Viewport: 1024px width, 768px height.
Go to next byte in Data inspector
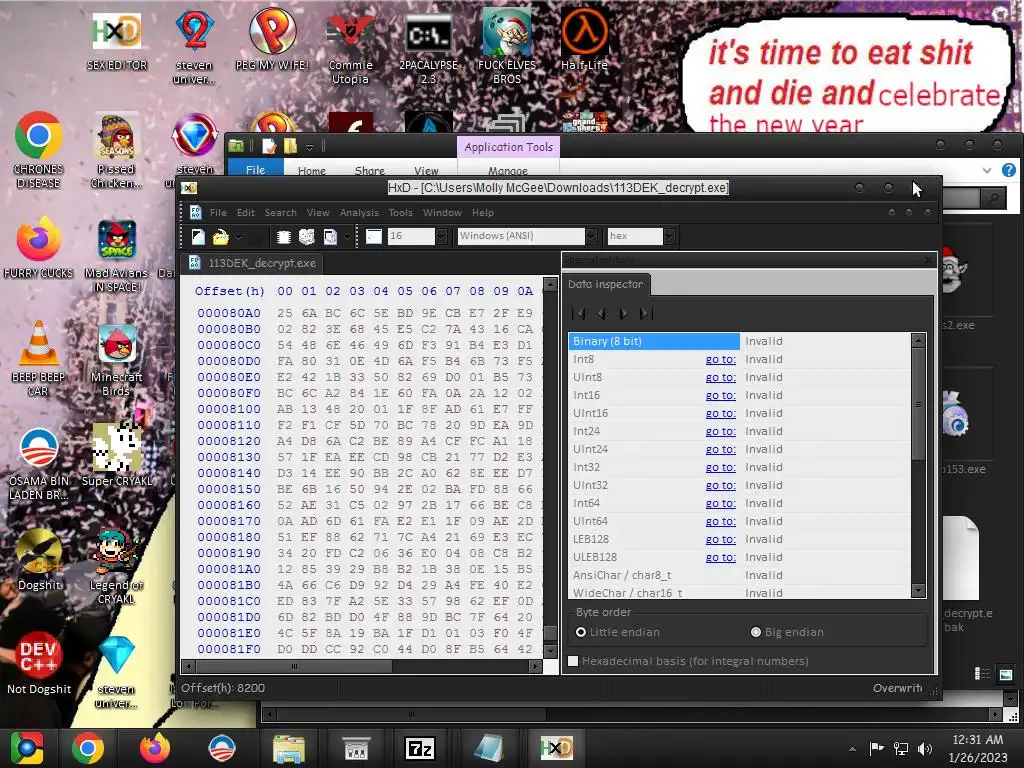pos(623,314)
